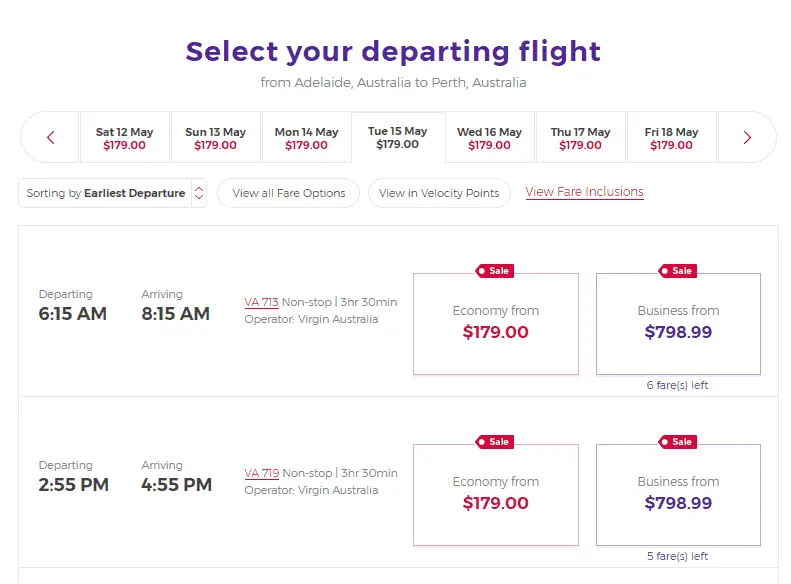Select the Fri 18 May date tab
The height and width of the screenshot is (584, 791).
click(672, 138)
